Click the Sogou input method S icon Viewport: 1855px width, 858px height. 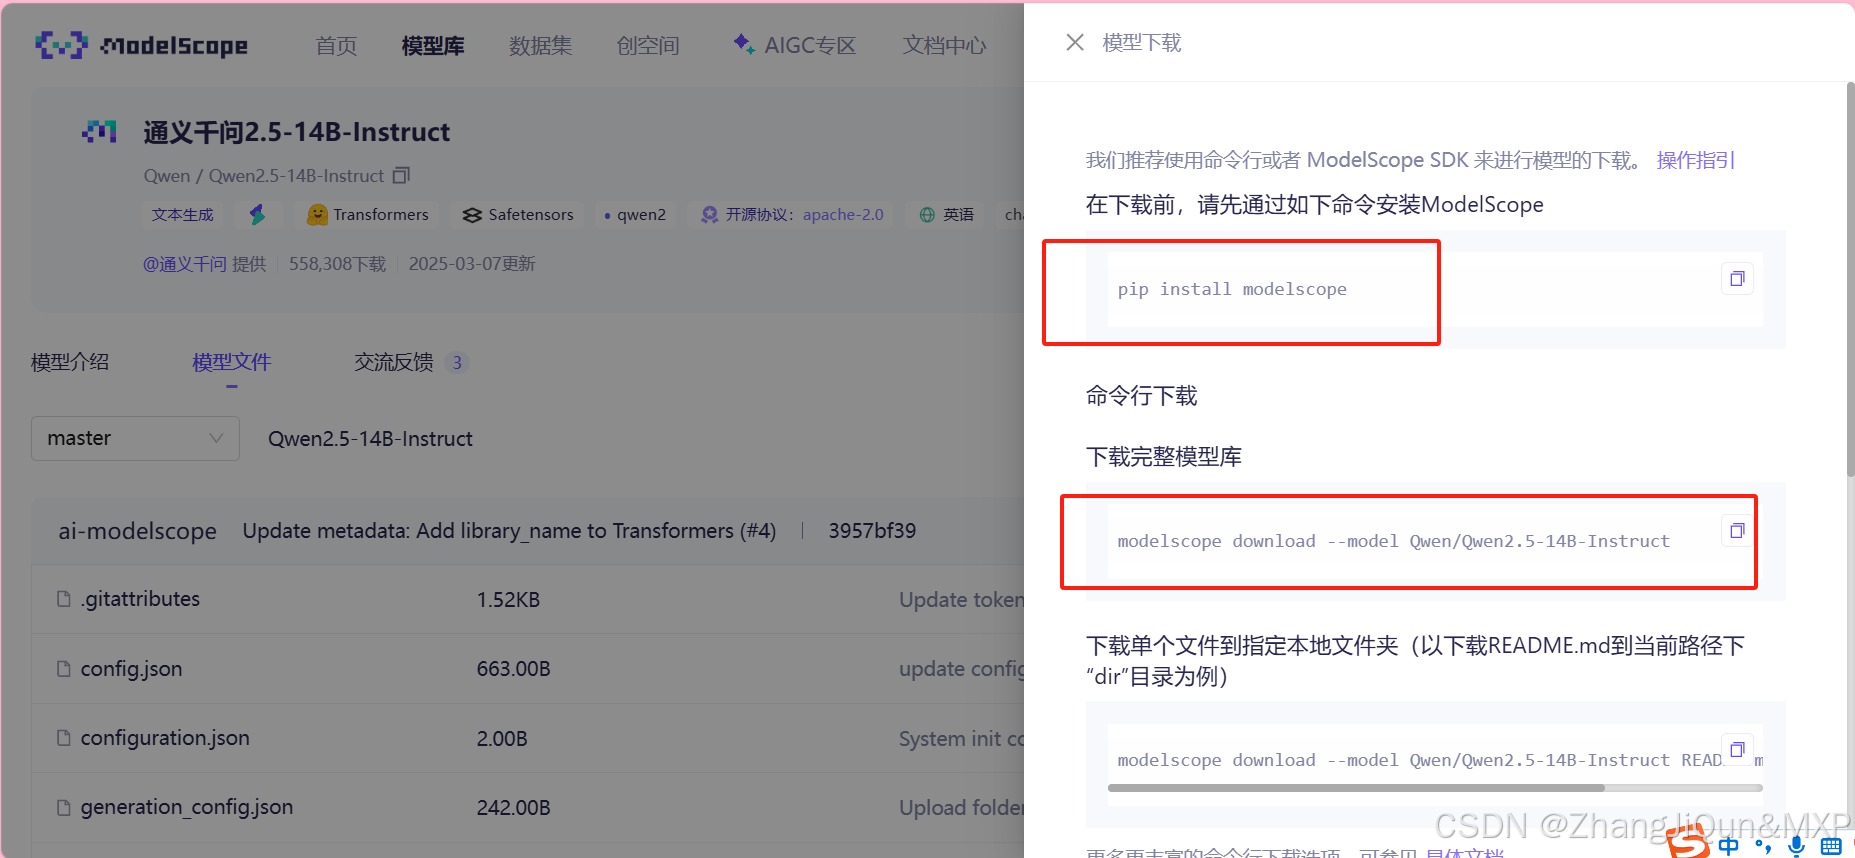1689,844
